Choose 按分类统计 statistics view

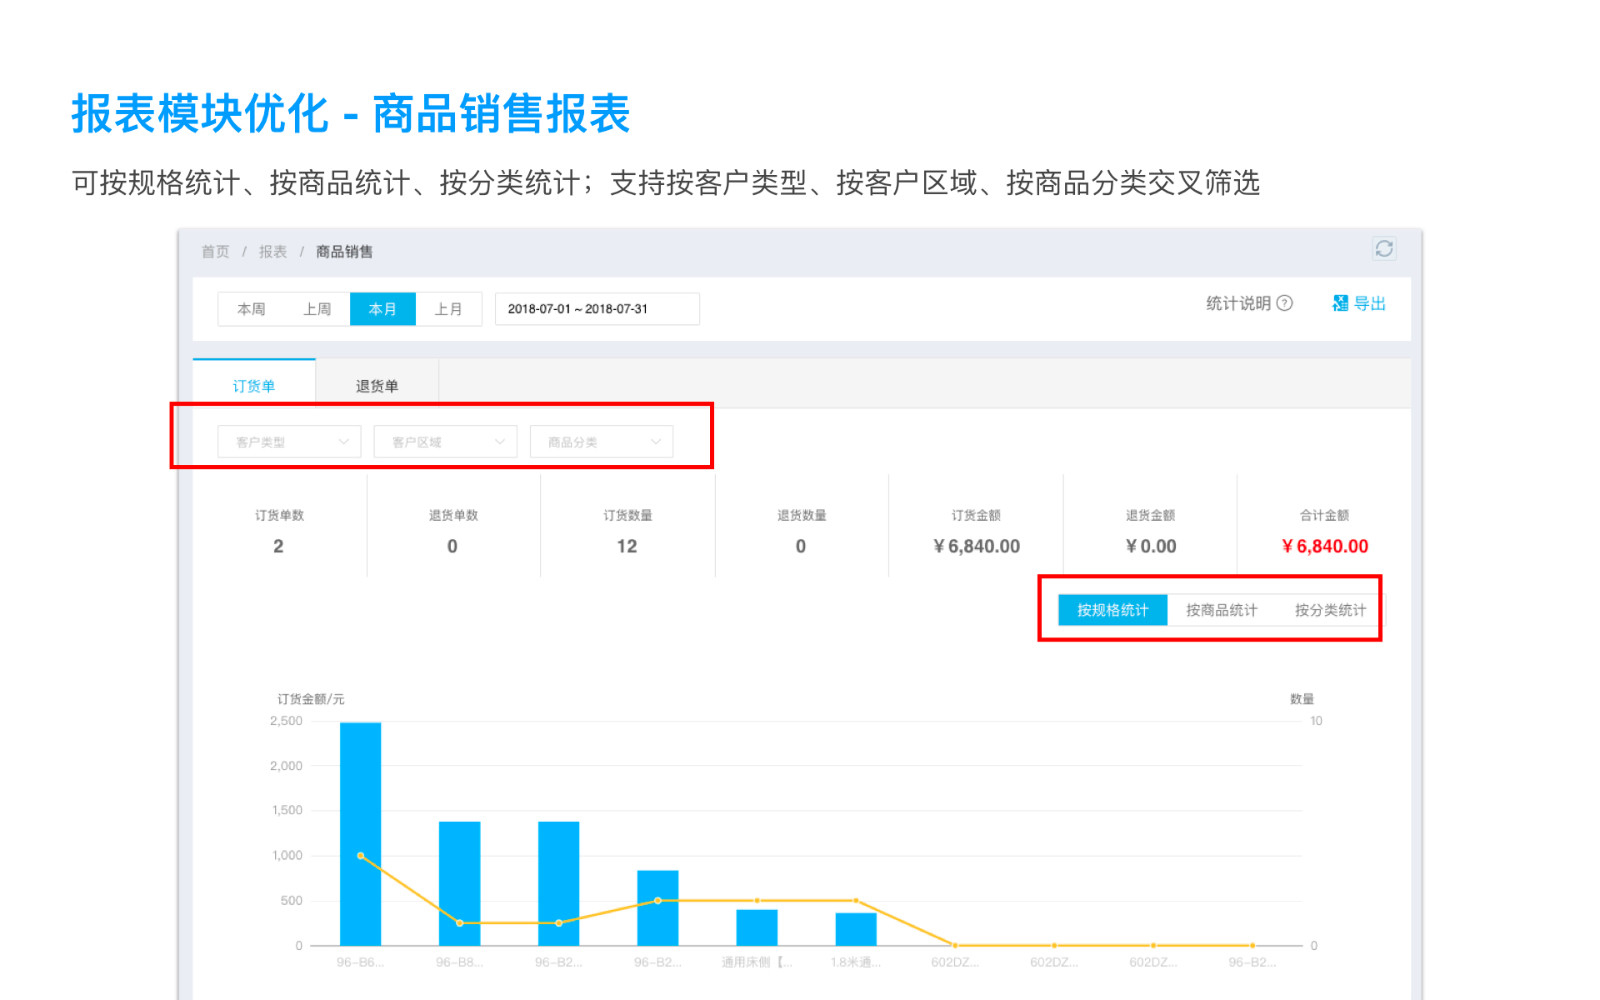[1329, 610]
